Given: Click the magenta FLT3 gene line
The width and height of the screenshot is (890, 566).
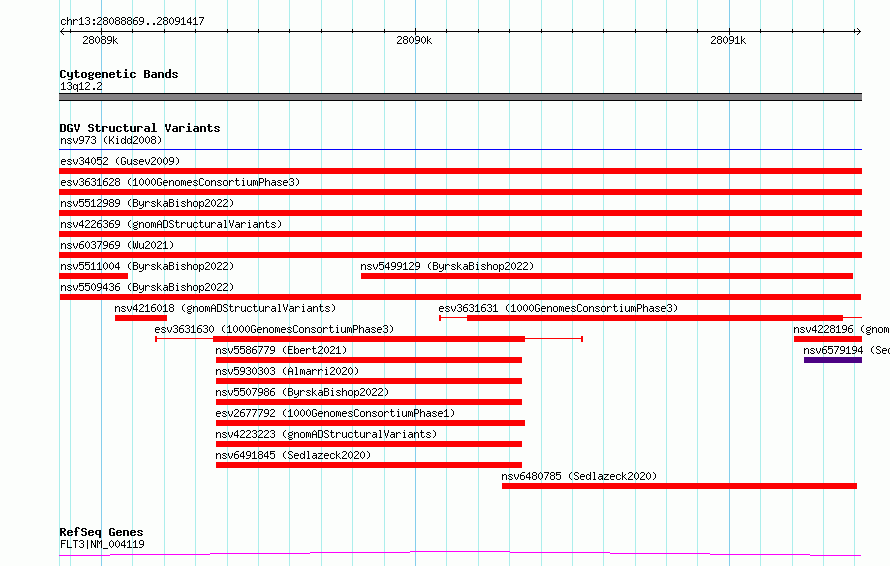Looking at the screenshot, I should [x=460, y=553].
